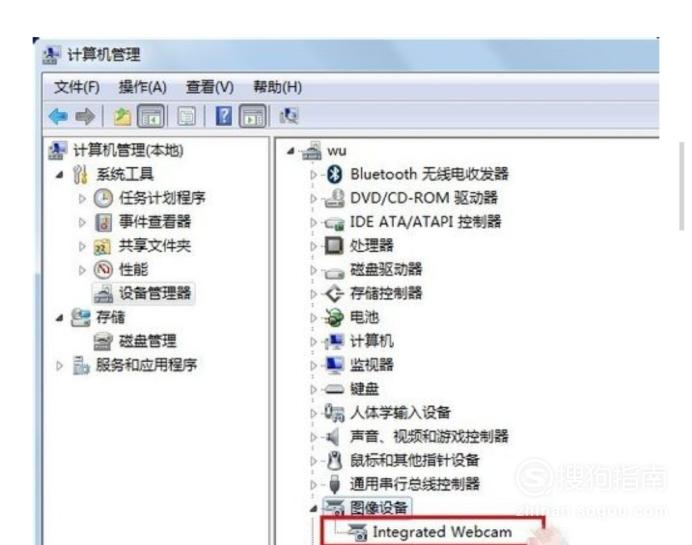Expand the DVD/CD-ROM drives category
The width and height of the screenshot is (692, 545).
(313, 199)
